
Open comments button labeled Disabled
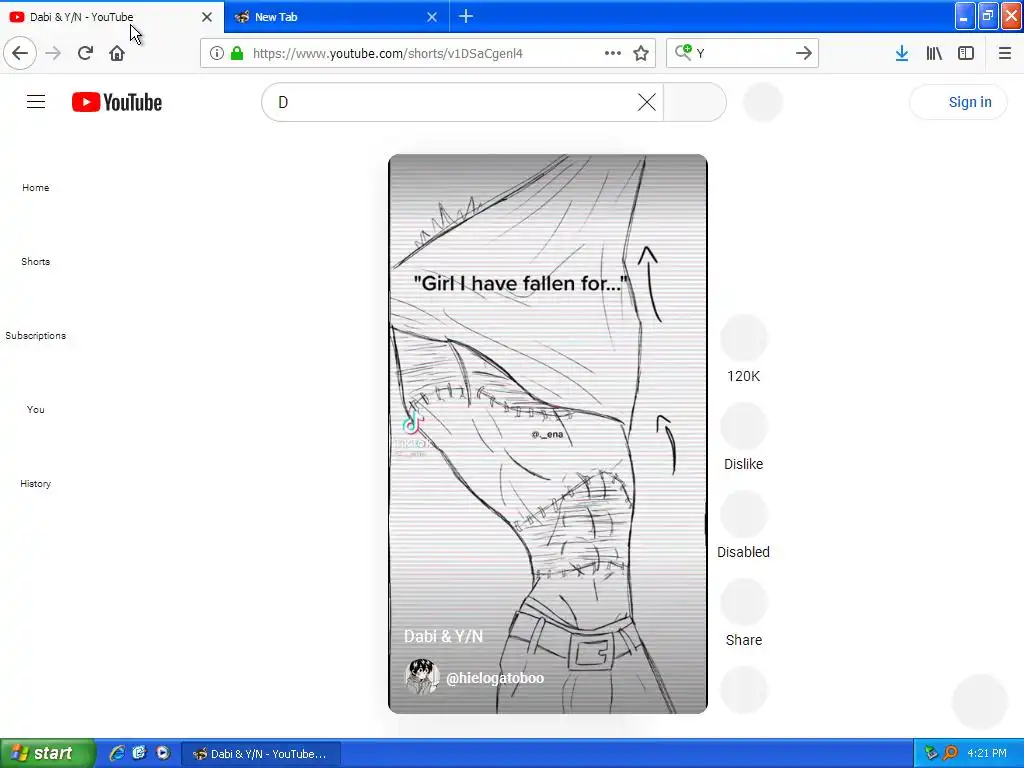click(743, 514)
